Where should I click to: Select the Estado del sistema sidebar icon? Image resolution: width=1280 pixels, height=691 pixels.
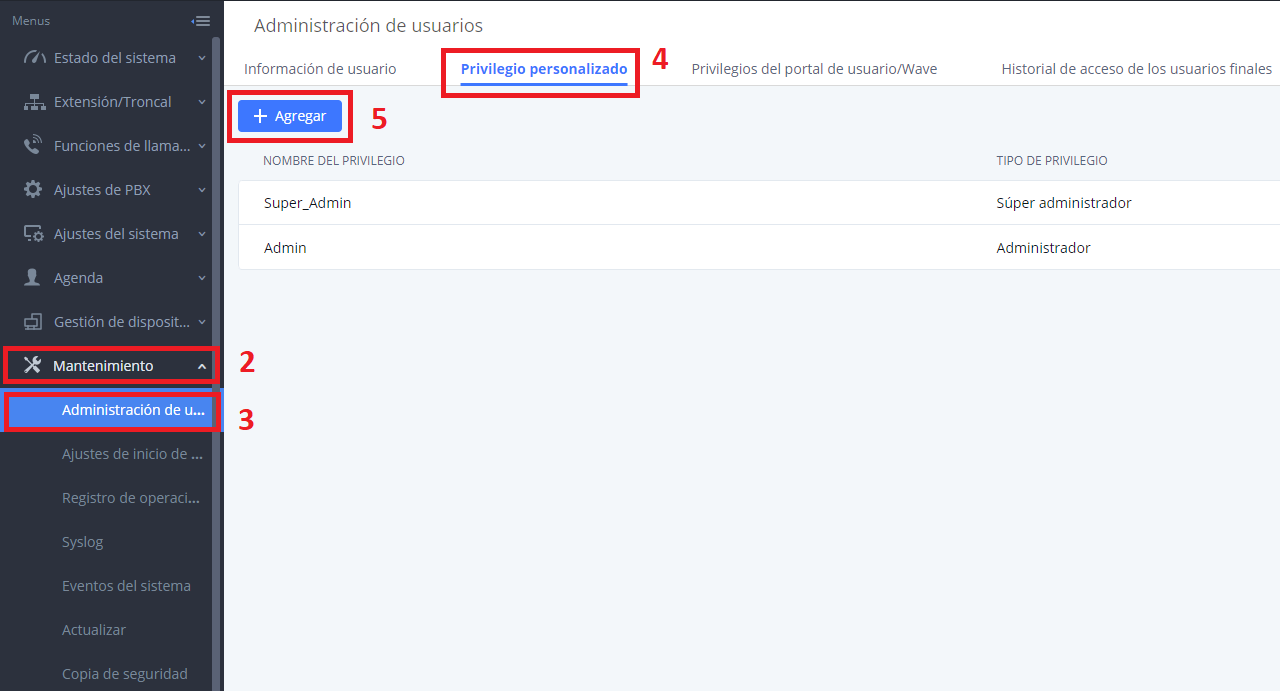32,57
